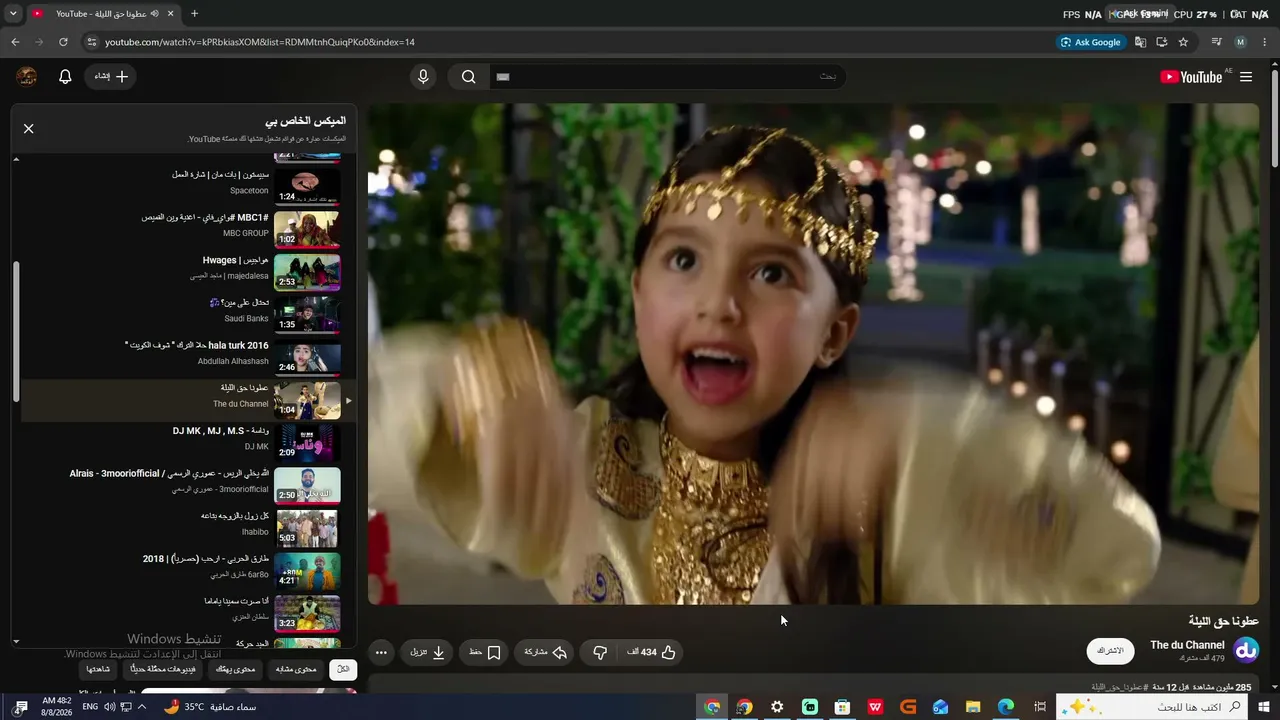This screenshot has height=720, width=1280.
Task: Click the YouTube URL in the address bar
Action: tap(260, 42)
